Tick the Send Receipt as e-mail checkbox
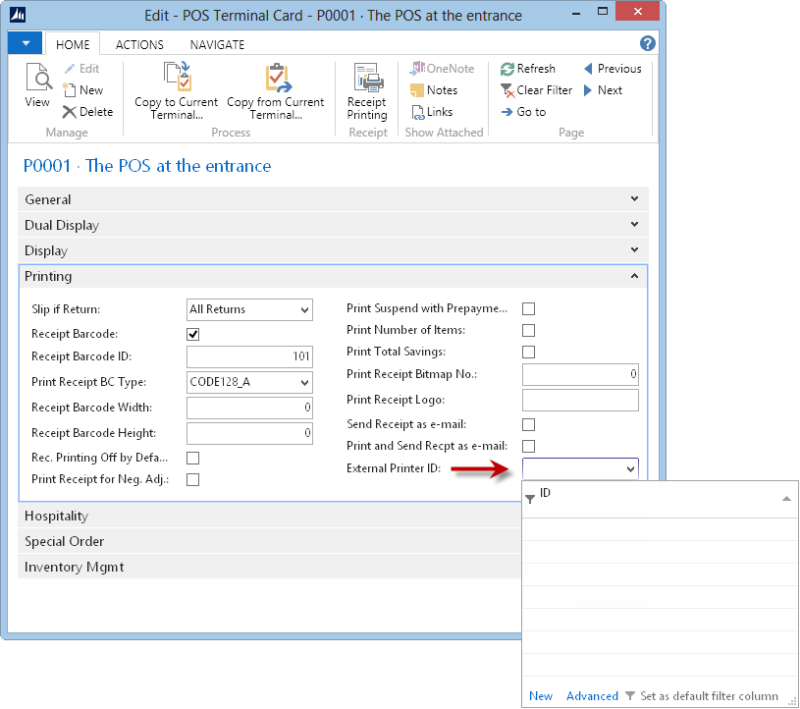The width and height of the screenshot is (800, 709). point(529,425)
